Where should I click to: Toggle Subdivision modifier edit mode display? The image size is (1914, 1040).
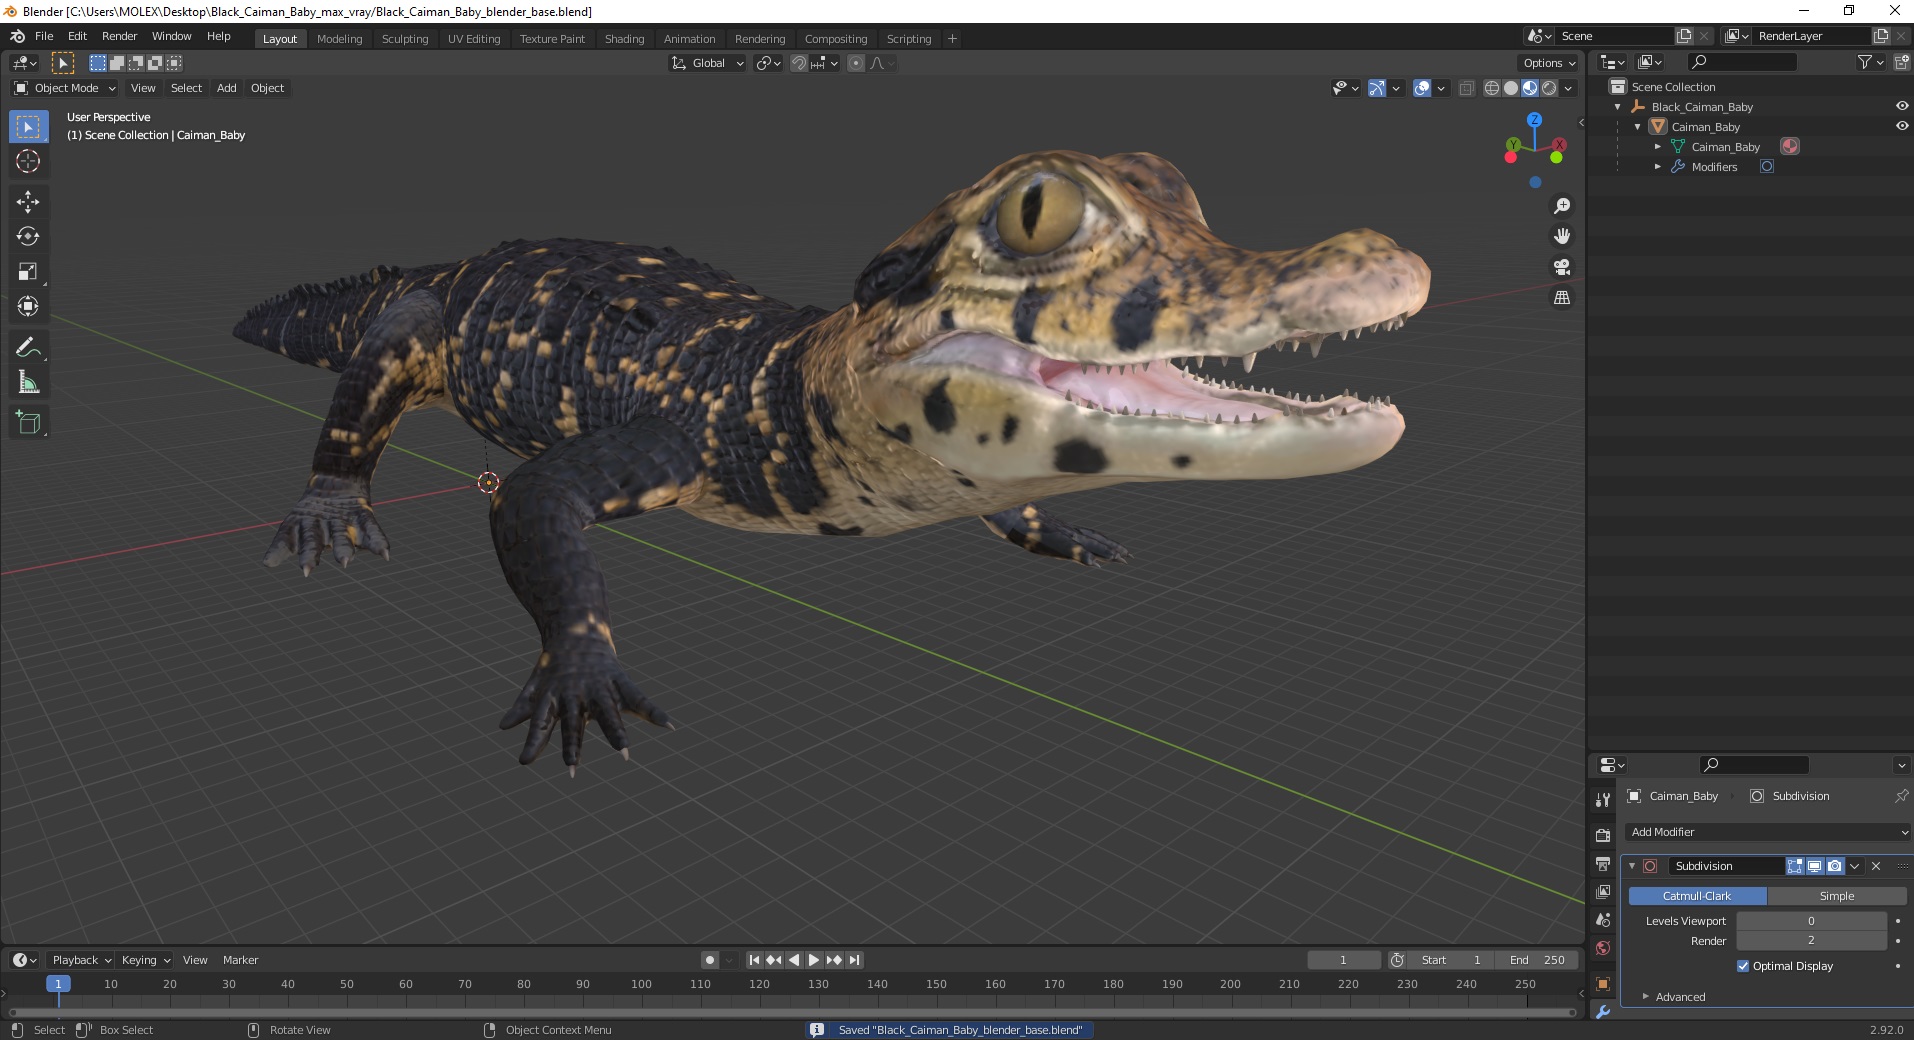coord(1795,866)
